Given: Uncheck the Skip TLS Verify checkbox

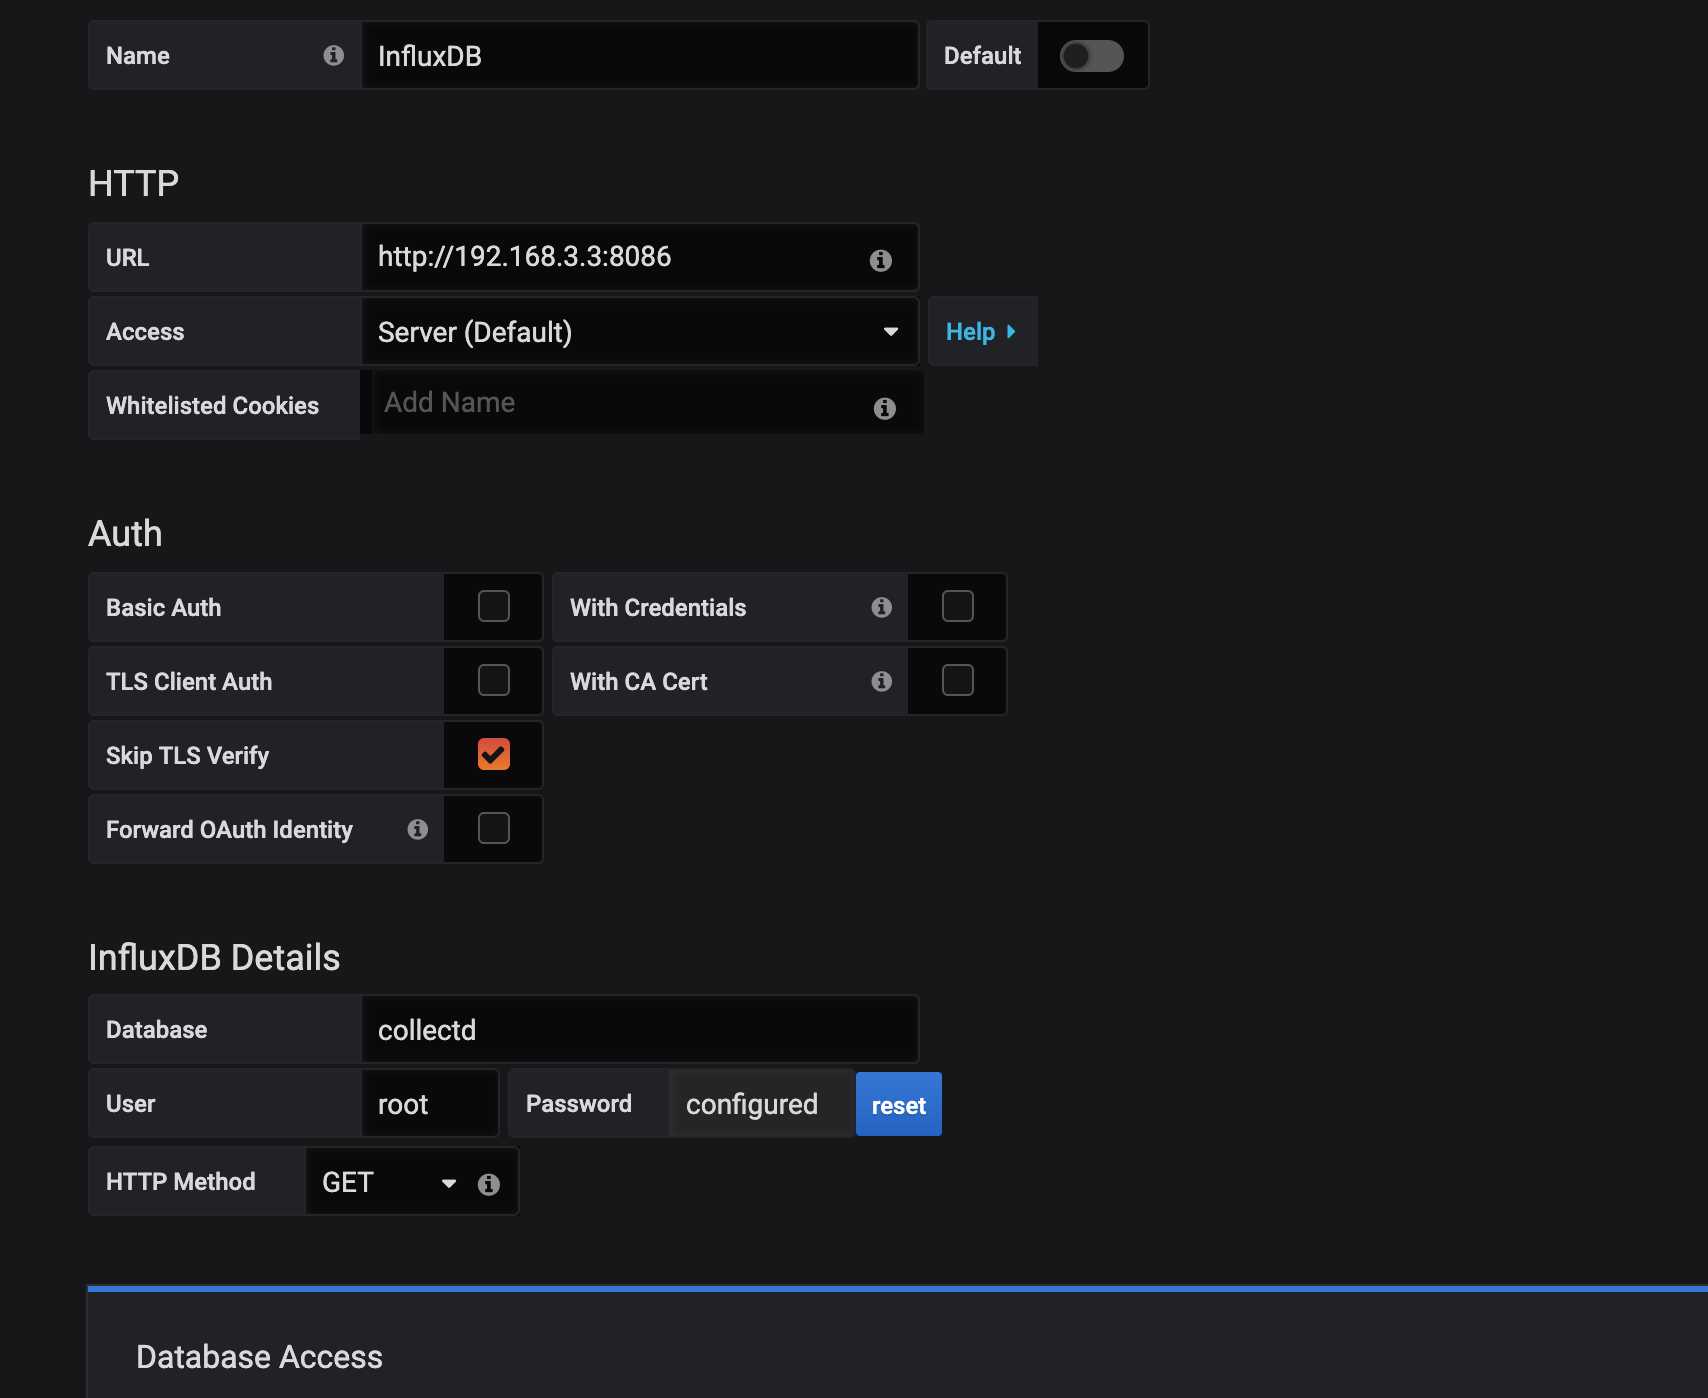Looking at the screenshot, I should (494, 754).
